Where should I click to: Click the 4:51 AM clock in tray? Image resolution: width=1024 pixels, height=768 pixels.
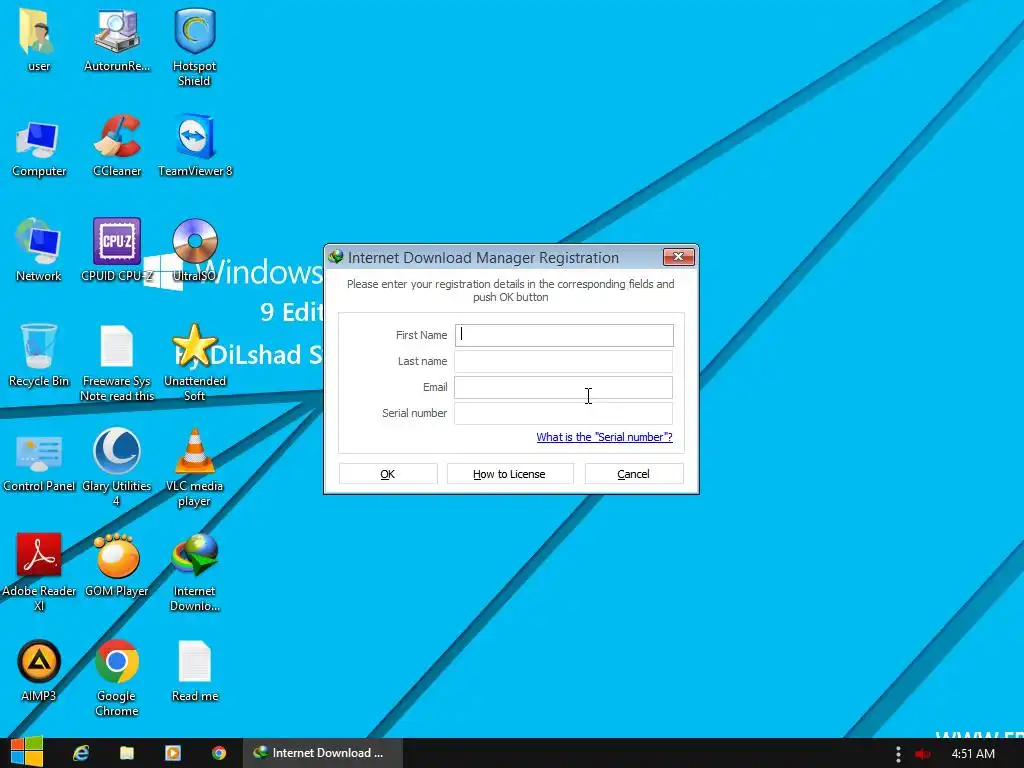[x=973, y=754]
